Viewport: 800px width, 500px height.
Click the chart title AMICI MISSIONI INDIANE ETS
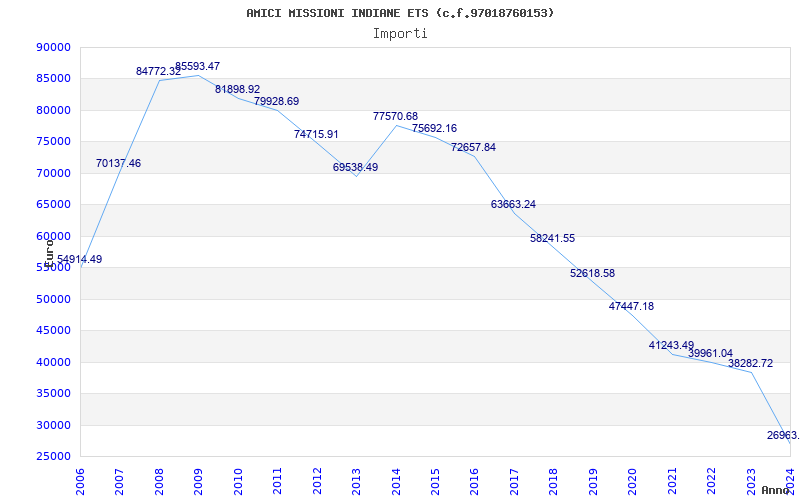(400, 13)
